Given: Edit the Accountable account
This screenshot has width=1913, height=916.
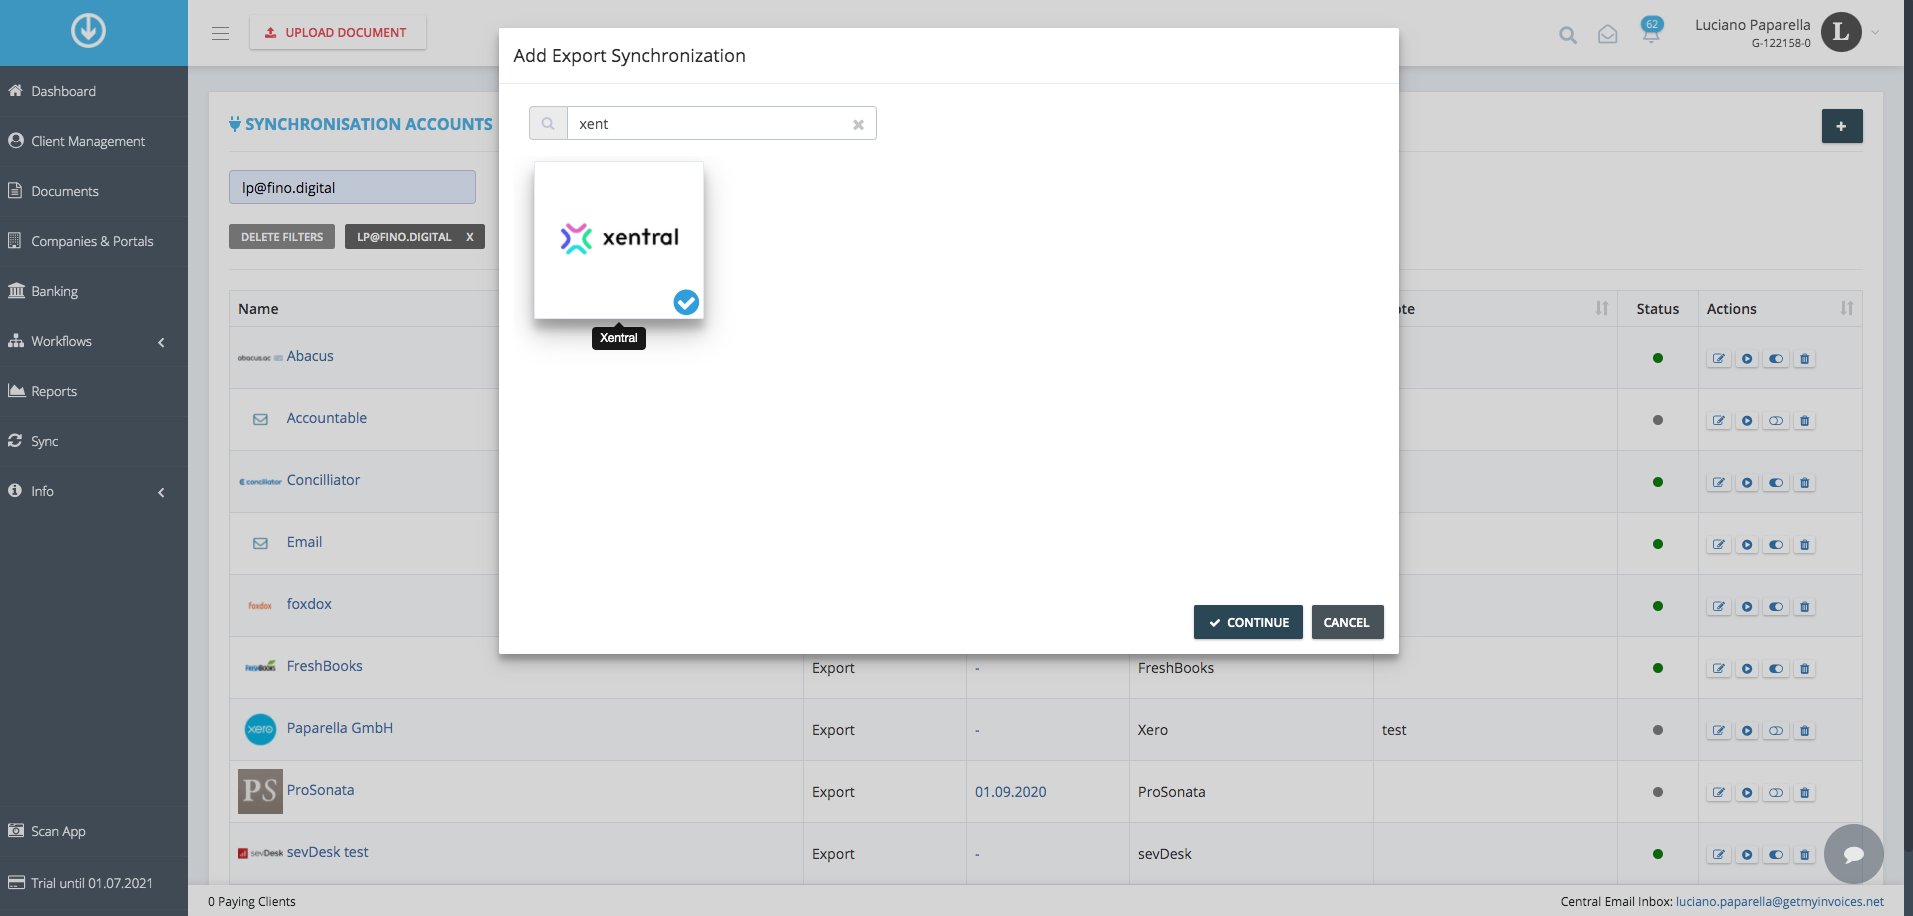Looking at the screenshot, I should (1719, 420).
